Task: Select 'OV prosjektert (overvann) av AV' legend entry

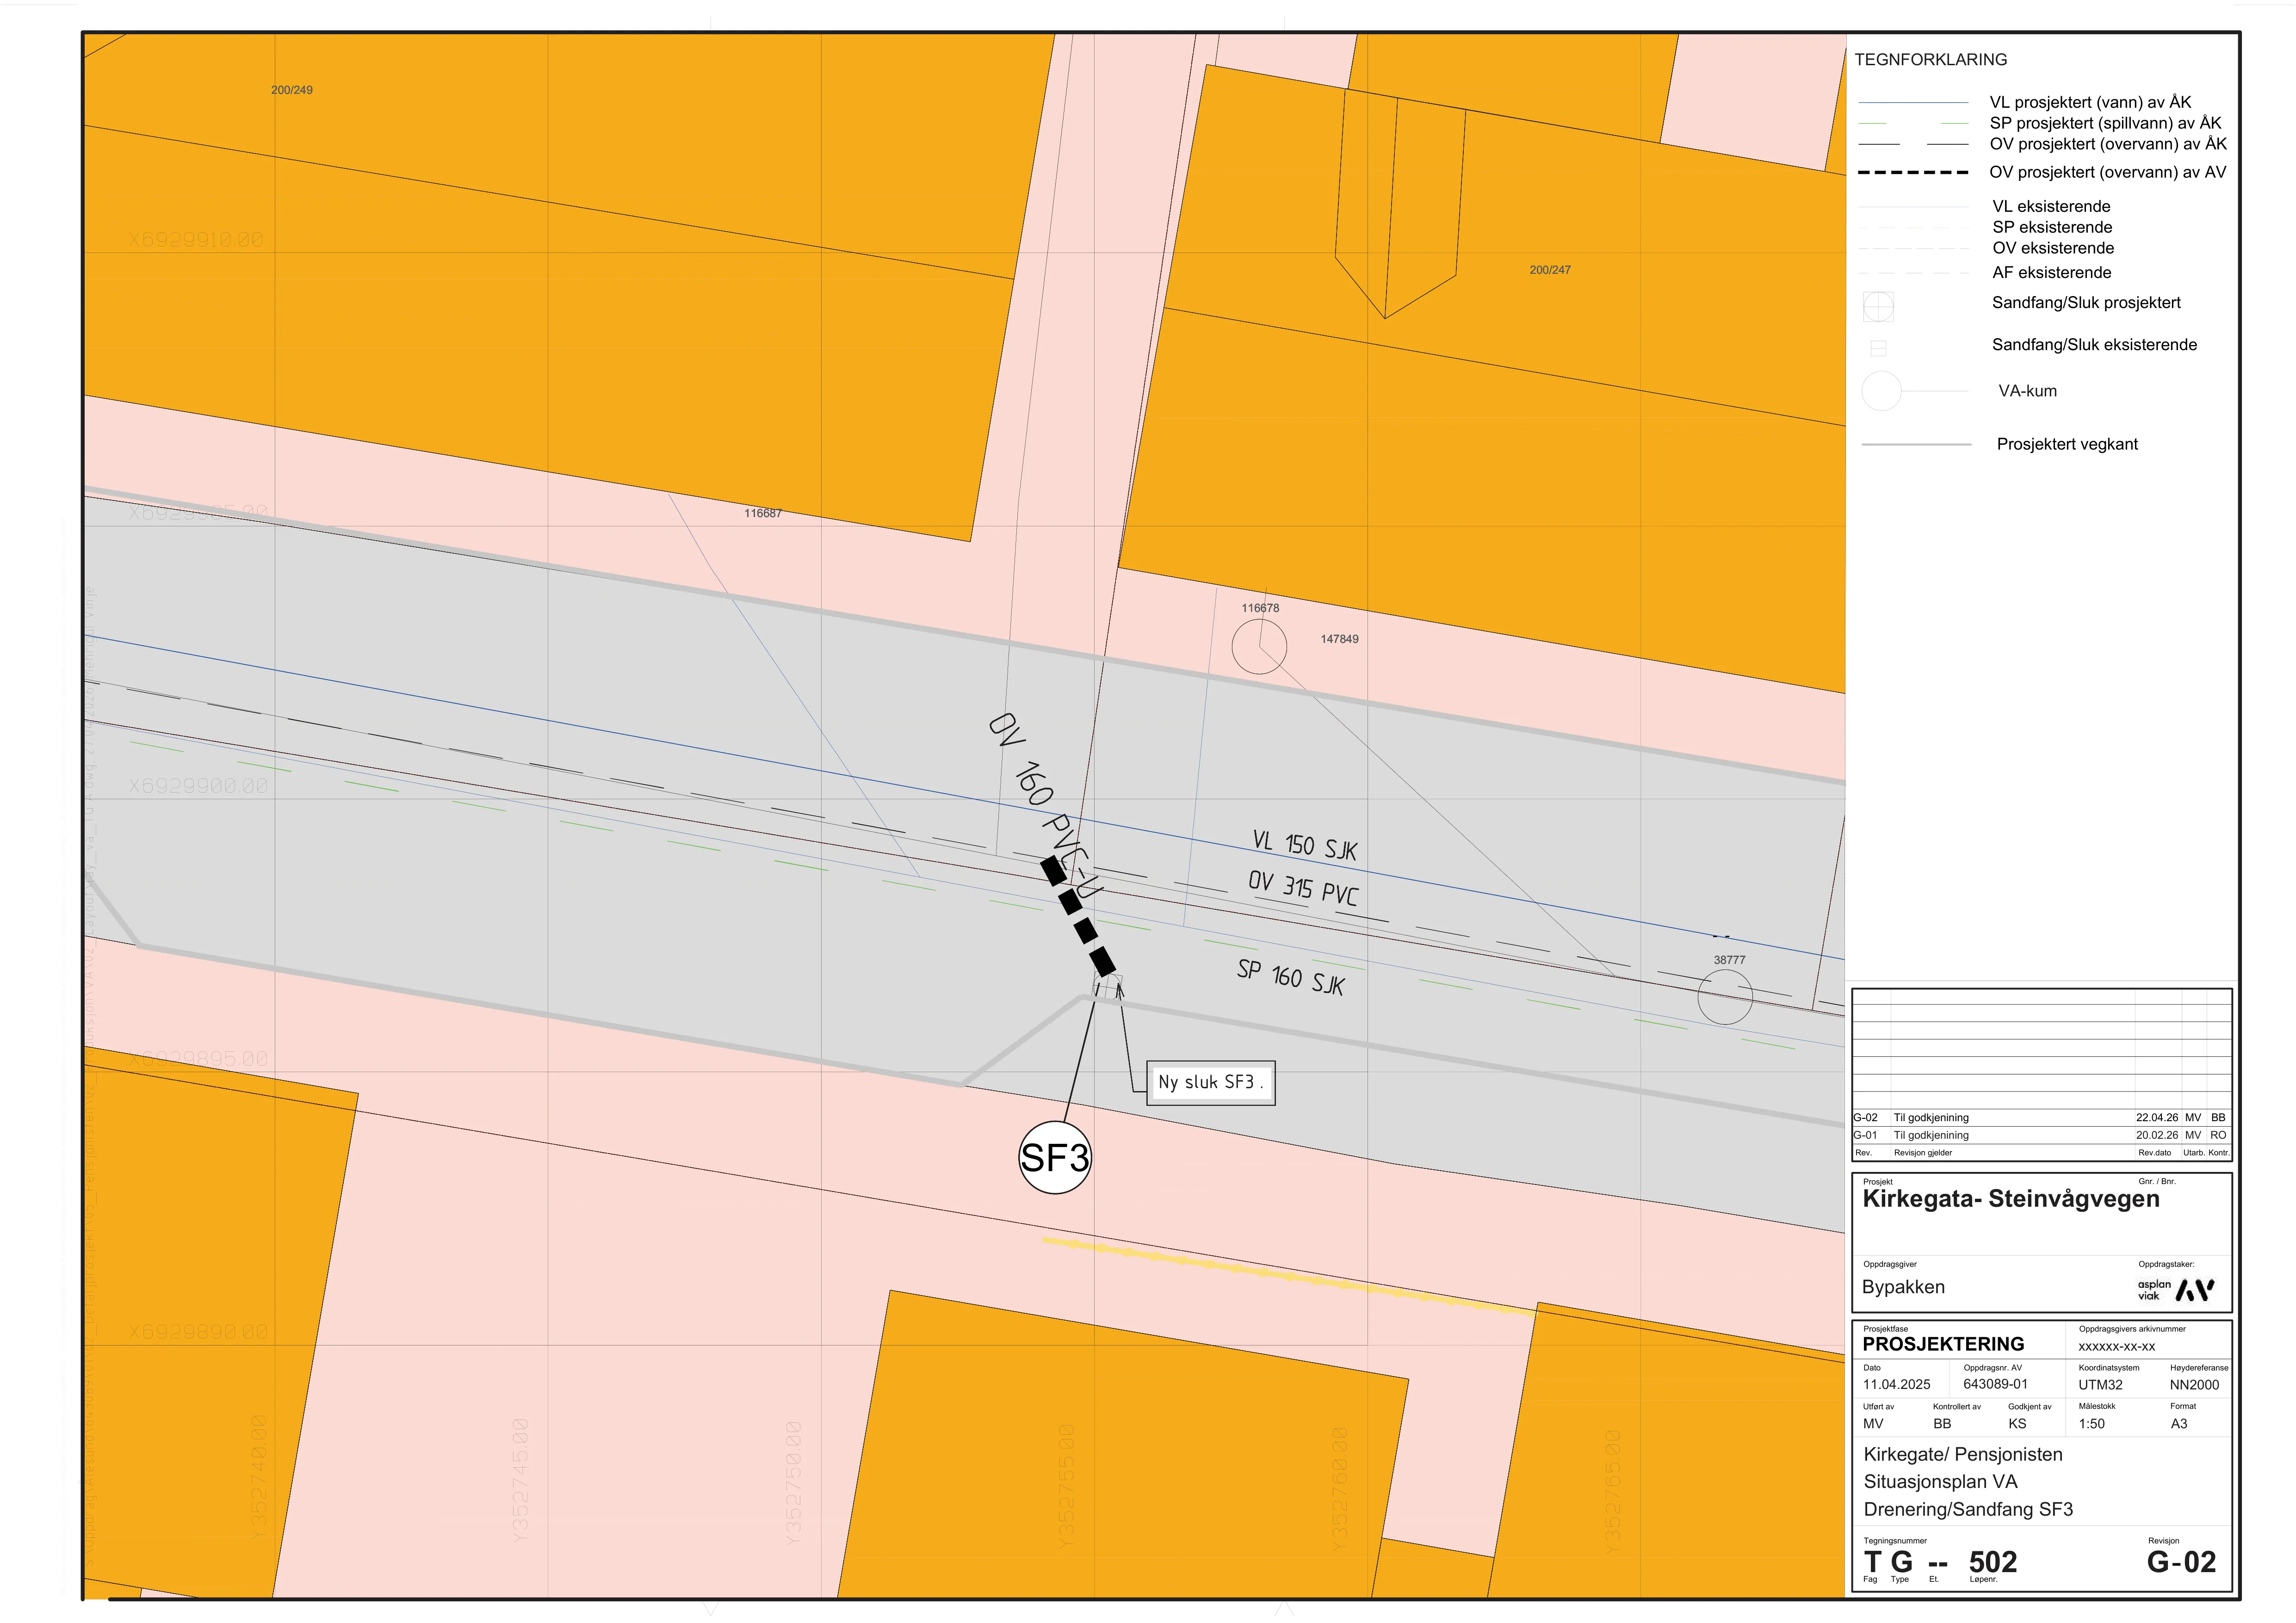Action: pos(2108,172)
